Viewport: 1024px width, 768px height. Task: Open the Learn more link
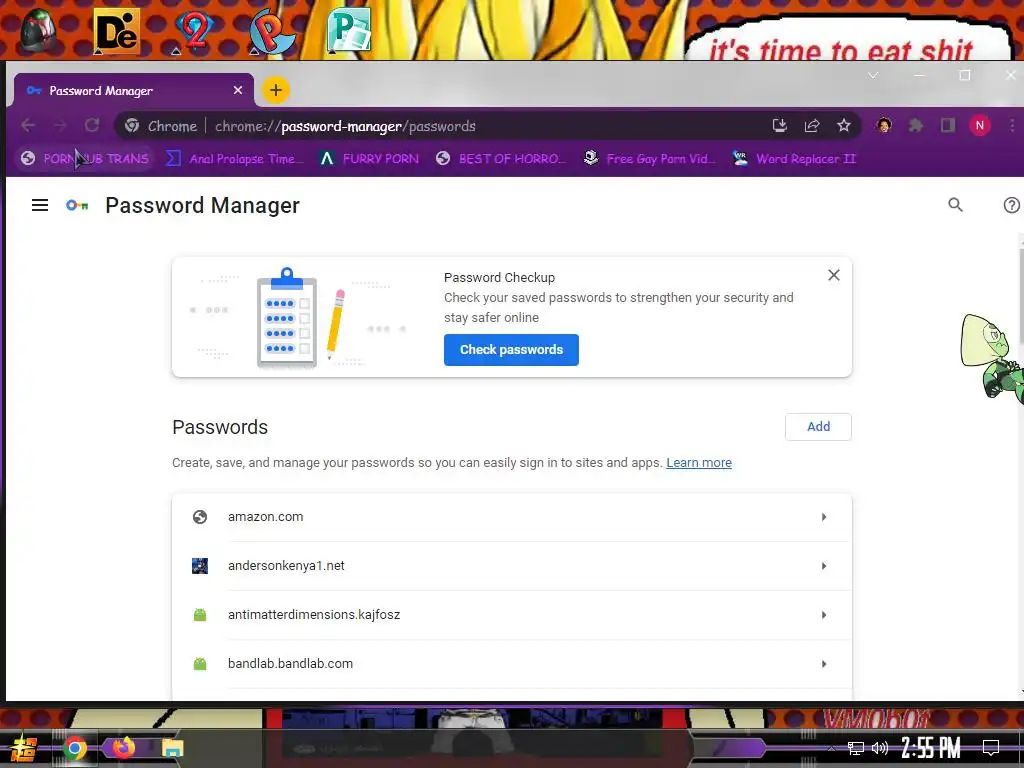[x=699, y=462]
